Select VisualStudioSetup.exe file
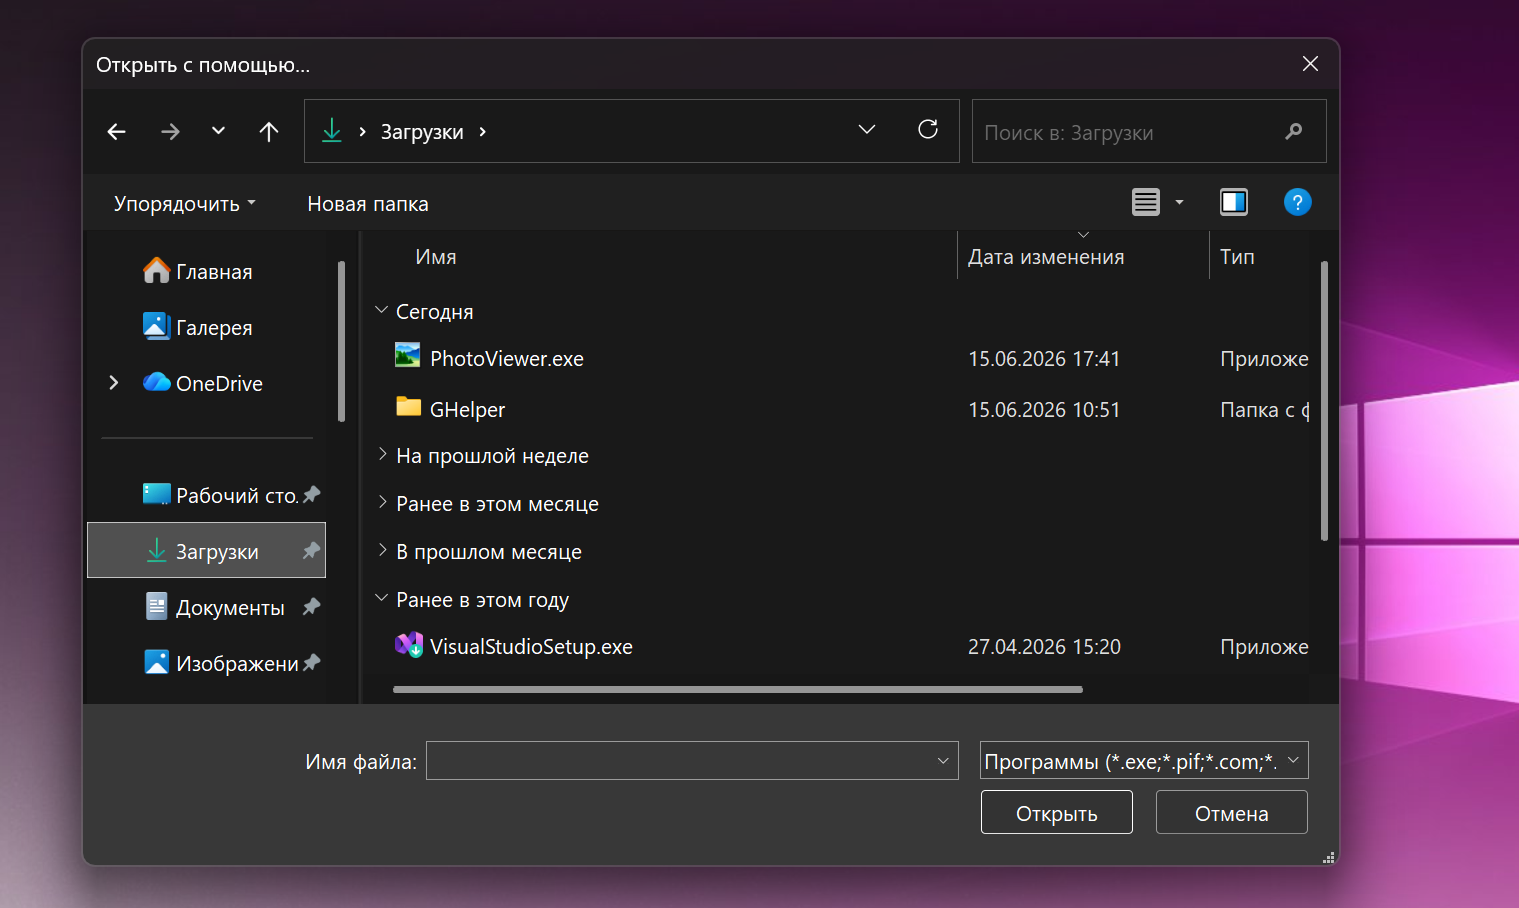The height and width of the screenshot is (908, 1519). click(531, 647)
